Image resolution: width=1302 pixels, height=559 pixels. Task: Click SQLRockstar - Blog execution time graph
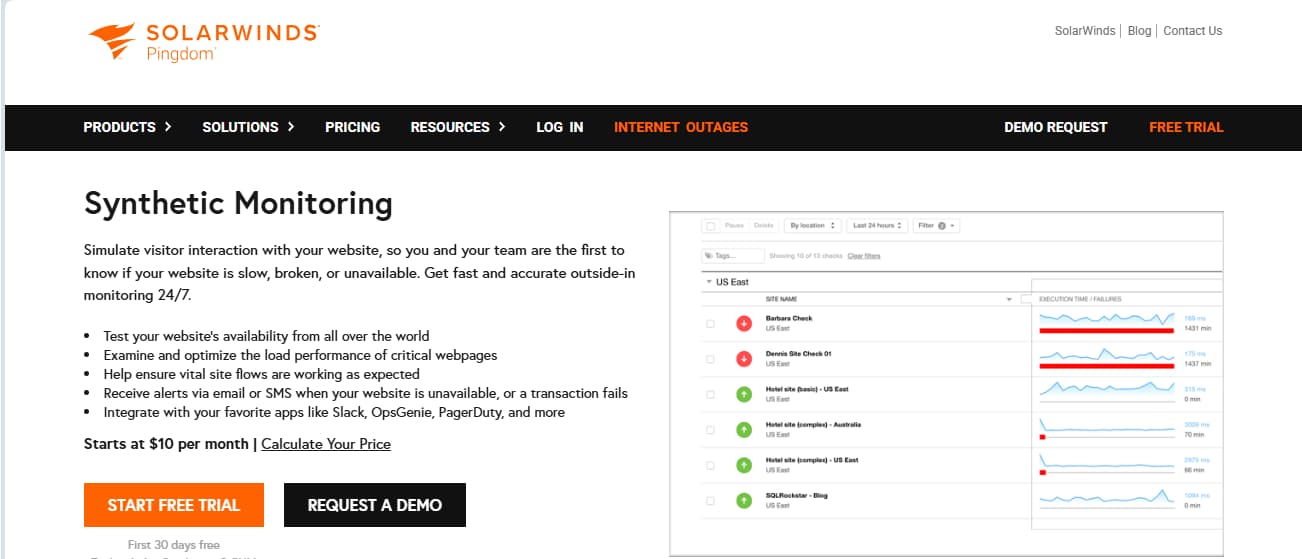tap(1106, 499)
